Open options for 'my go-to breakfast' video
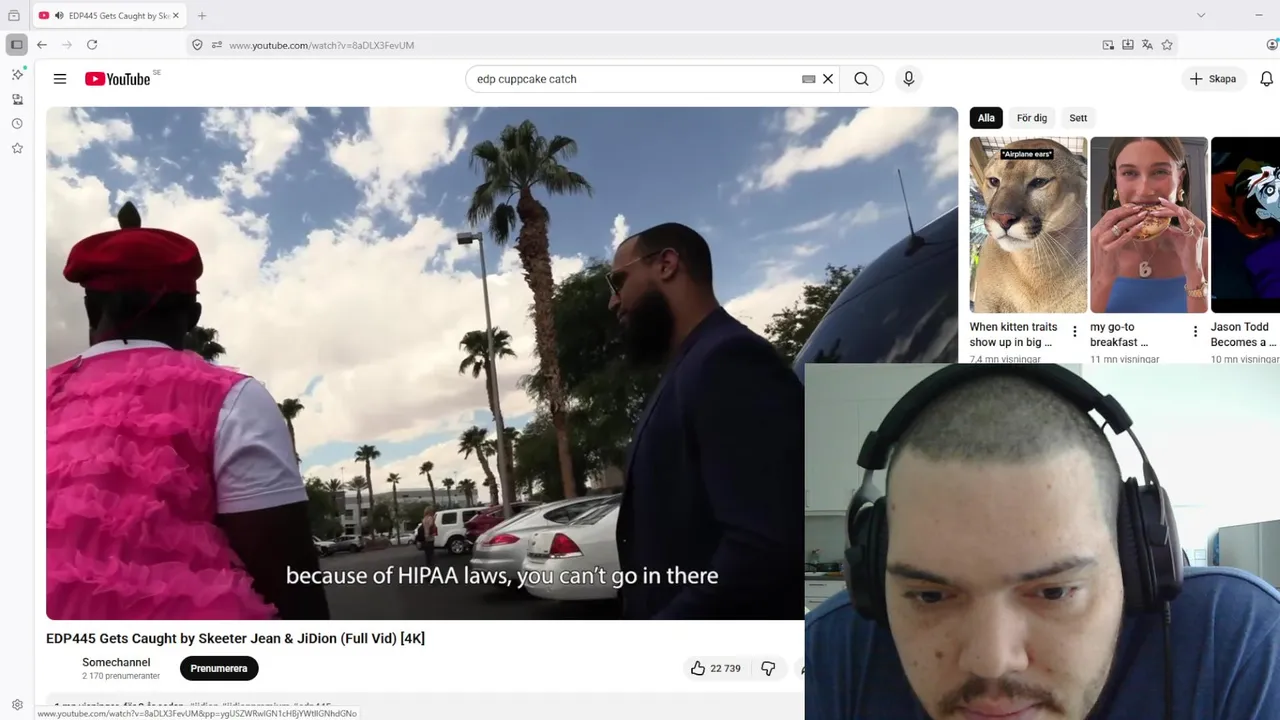 [x=1195, y=332]
